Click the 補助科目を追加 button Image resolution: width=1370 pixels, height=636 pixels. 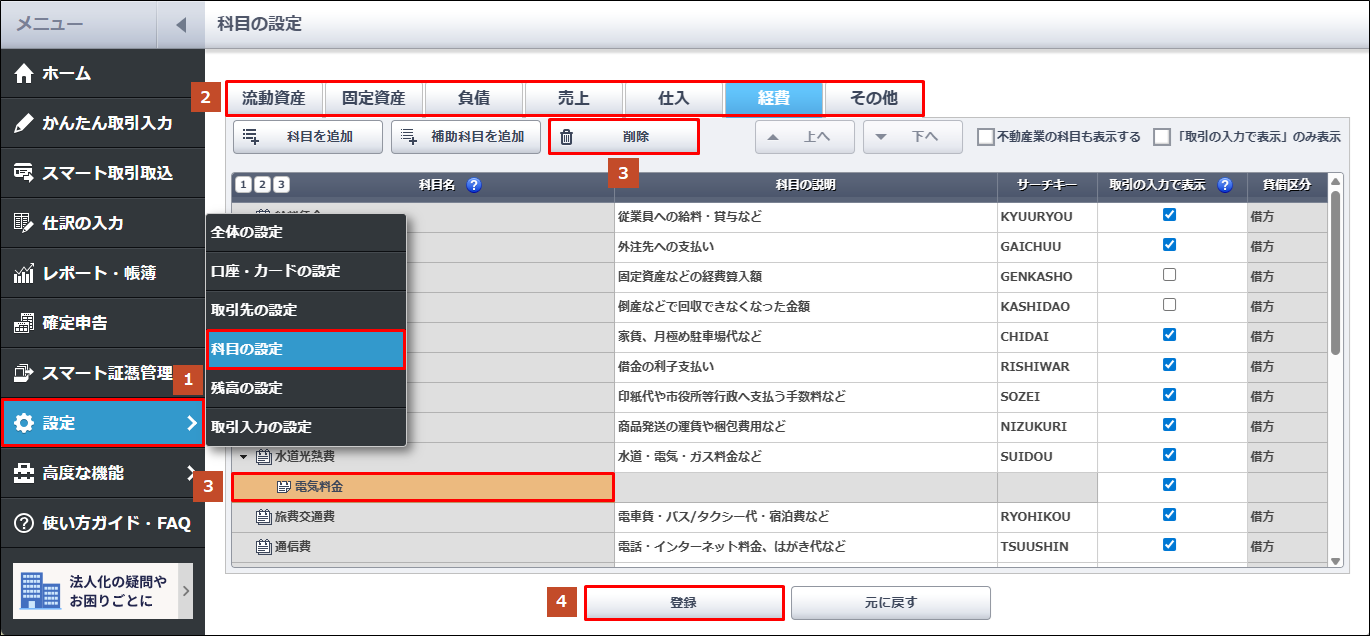click(466, 137)
